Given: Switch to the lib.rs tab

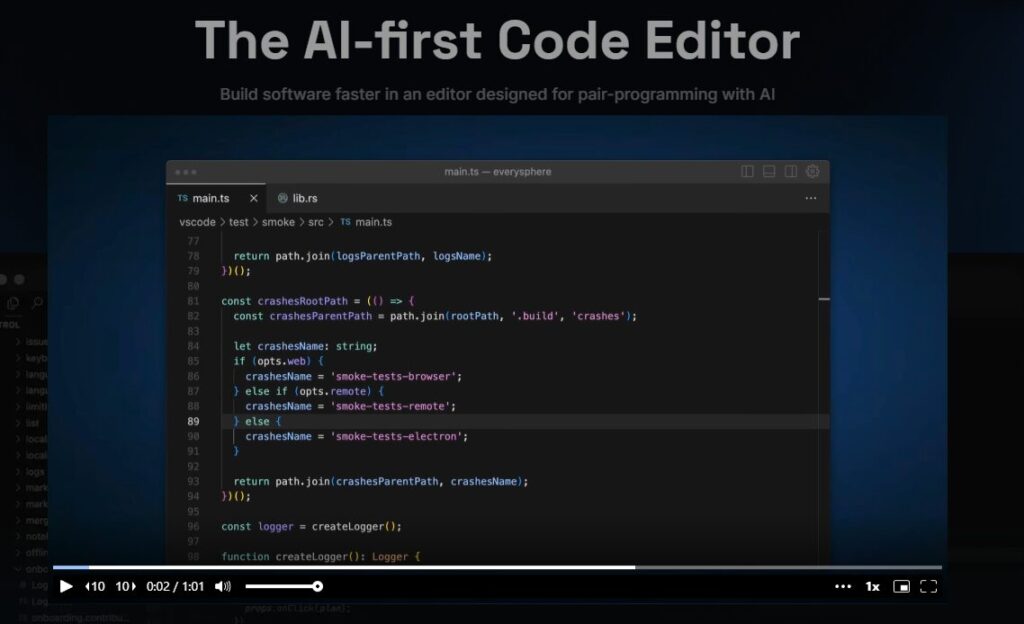Looking at the screenshot, I should pos(298,198).
